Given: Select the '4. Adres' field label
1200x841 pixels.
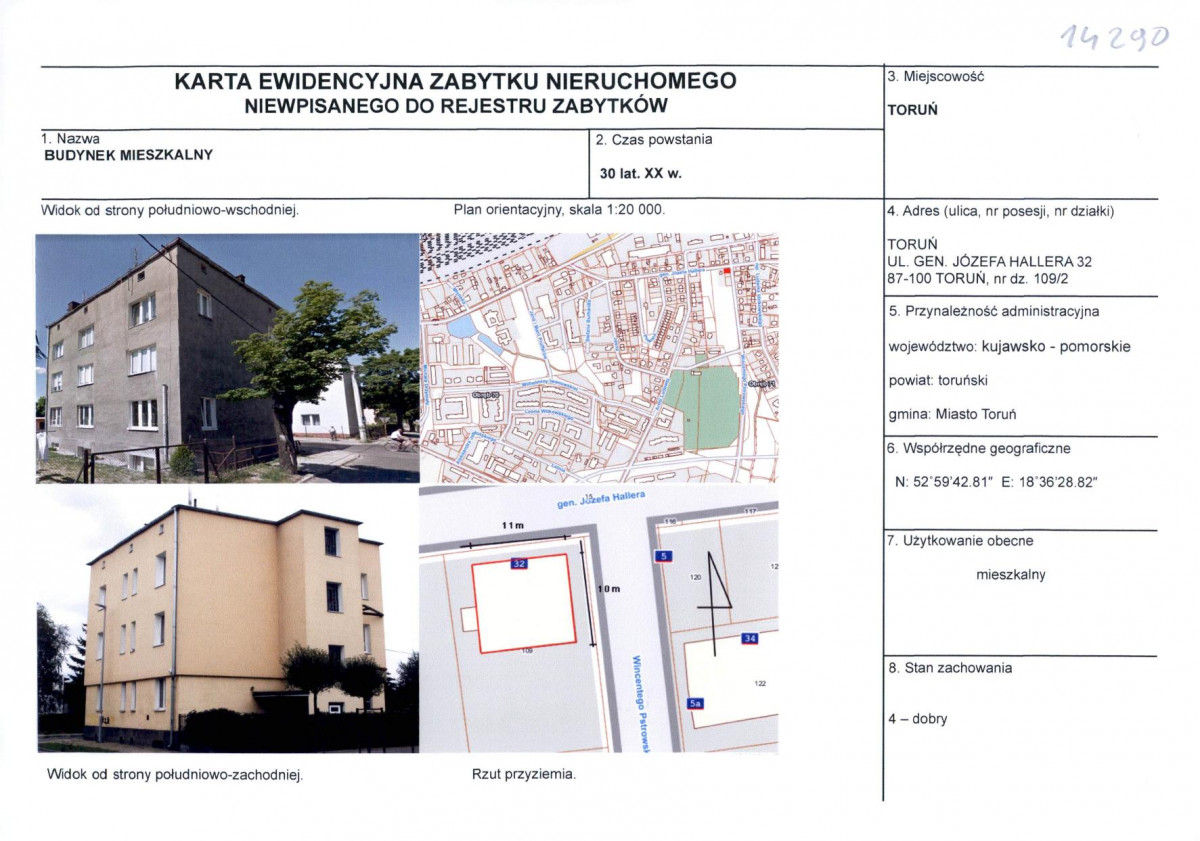Looking at the screenshot, I should (x=1000, y=212).
